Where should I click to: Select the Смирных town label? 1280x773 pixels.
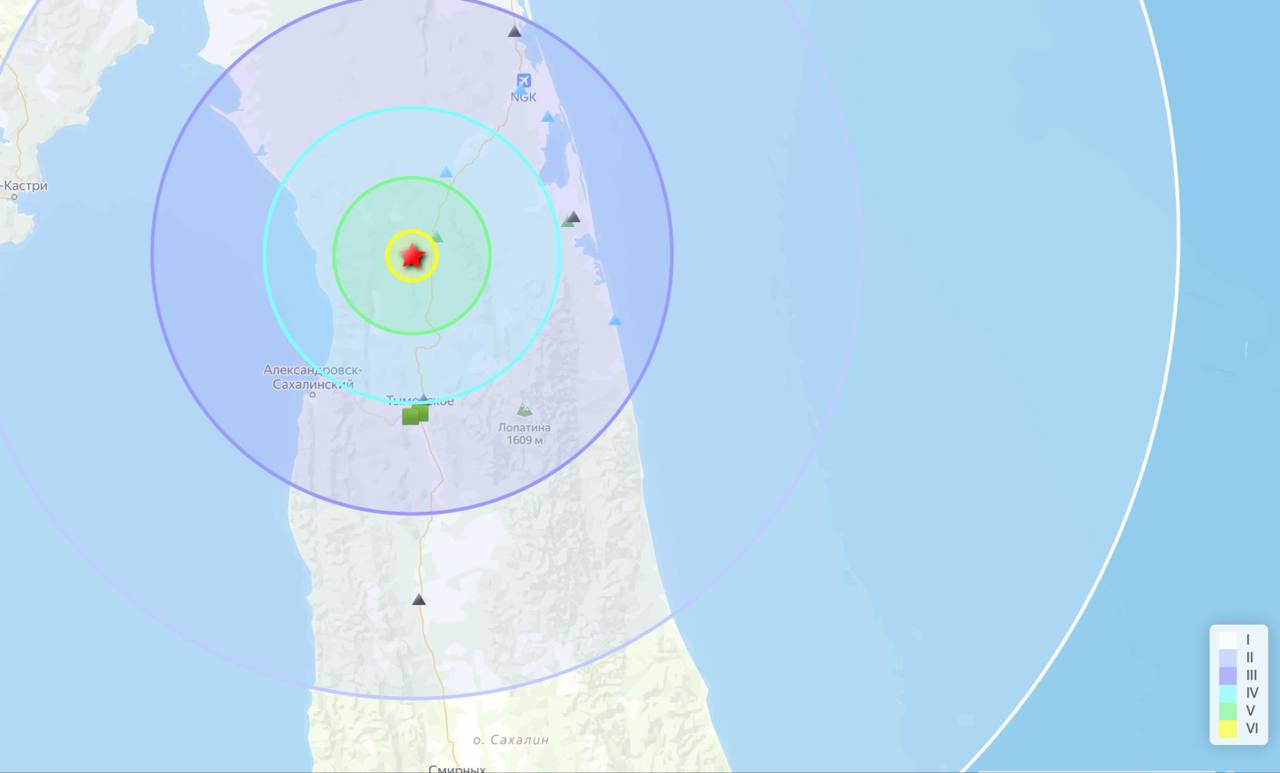457,767
